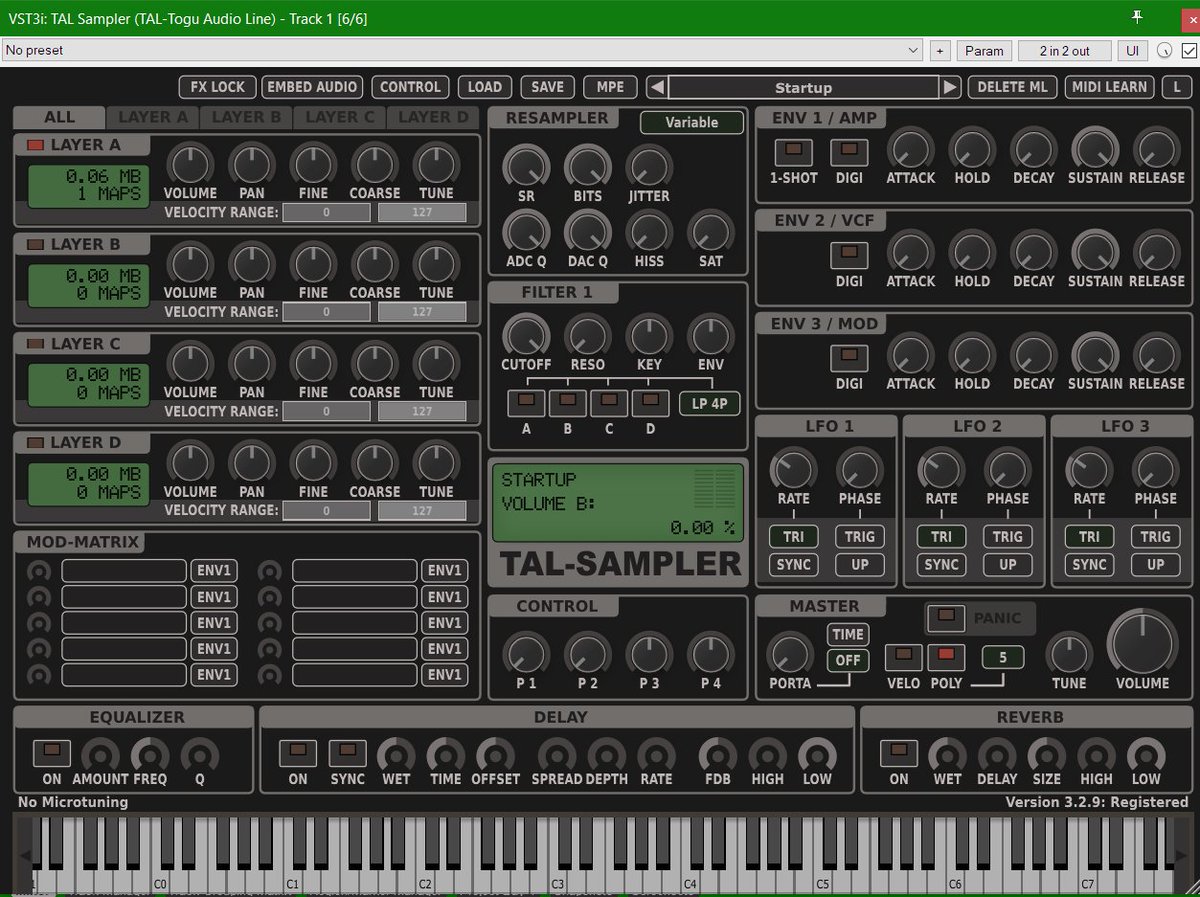Open the LFO 2 UP selector
The image size is (1200, 897).
1008,564
